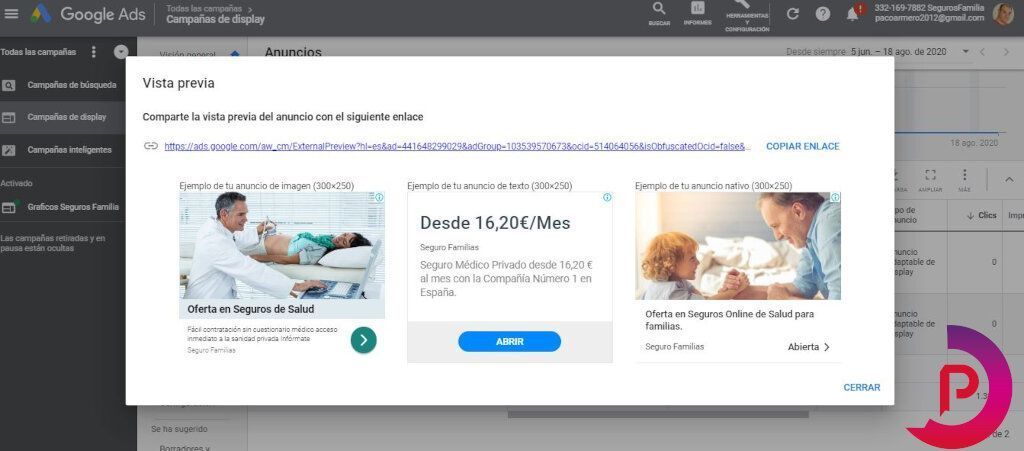This screenshot has height=451, width=1024.
Task: Go to next date range arrow
Action: [1006, 52]
